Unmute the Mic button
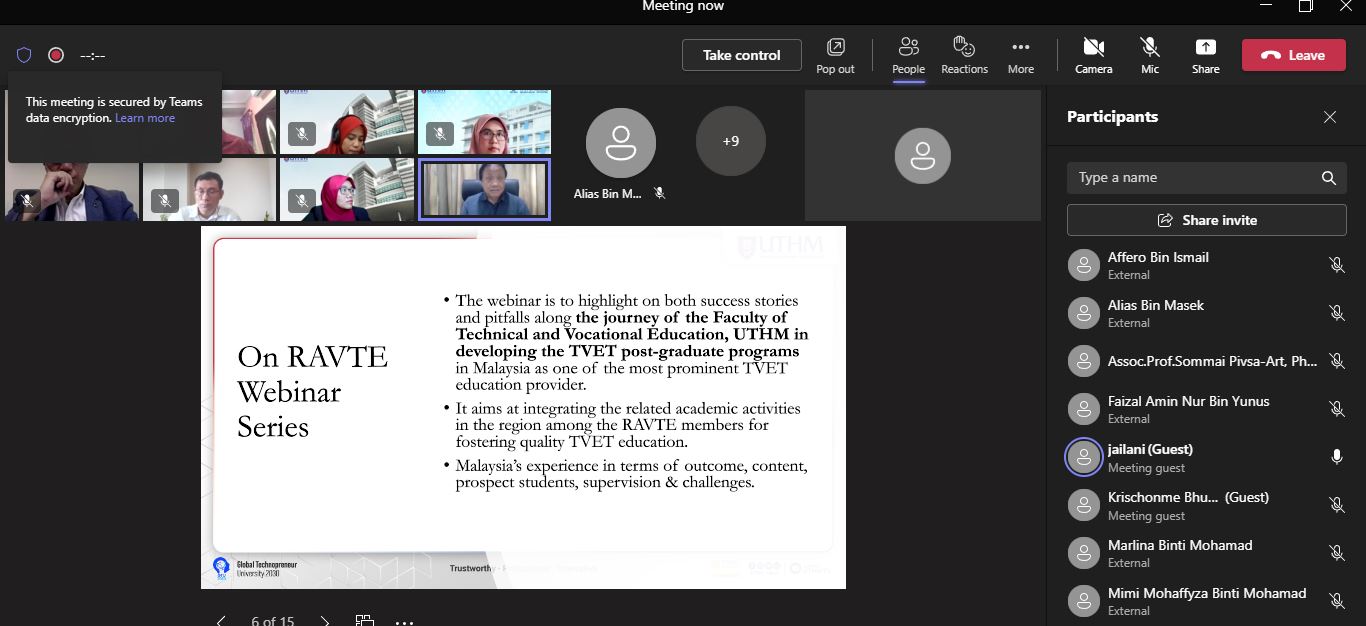The image size is (1366, 626). [1150, 56]
